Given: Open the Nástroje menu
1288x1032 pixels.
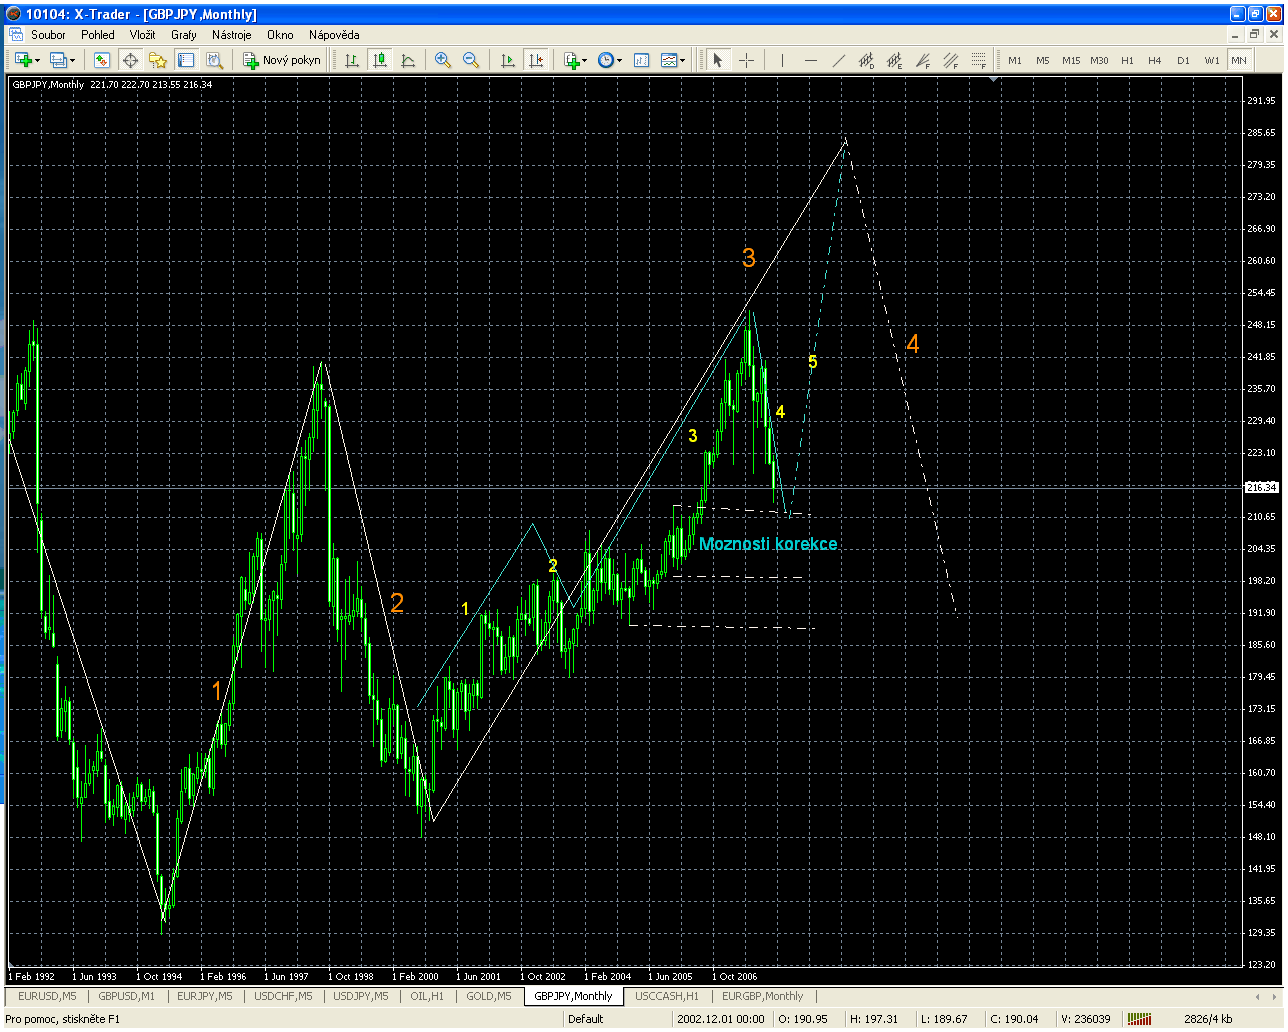Looking at the screenshot, I should 232,34.
